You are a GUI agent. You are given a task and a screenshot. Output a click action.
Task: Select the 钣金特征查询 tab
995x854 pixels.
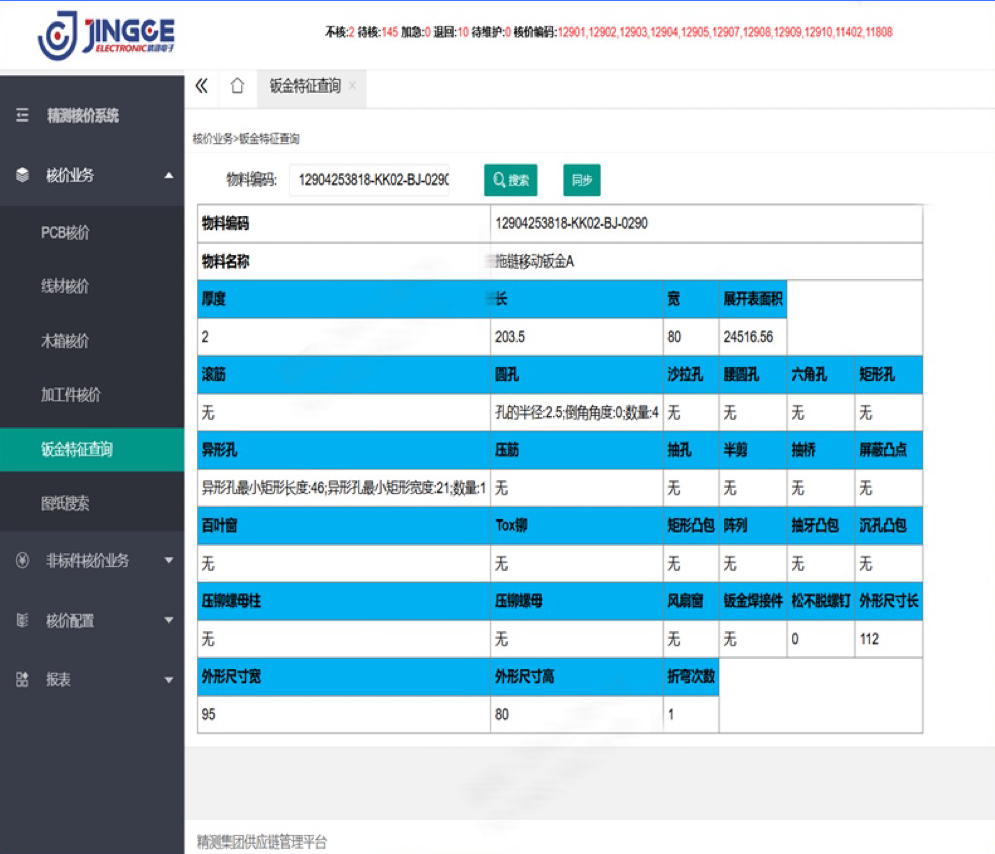pyautogui.click(x=304, y=86)
